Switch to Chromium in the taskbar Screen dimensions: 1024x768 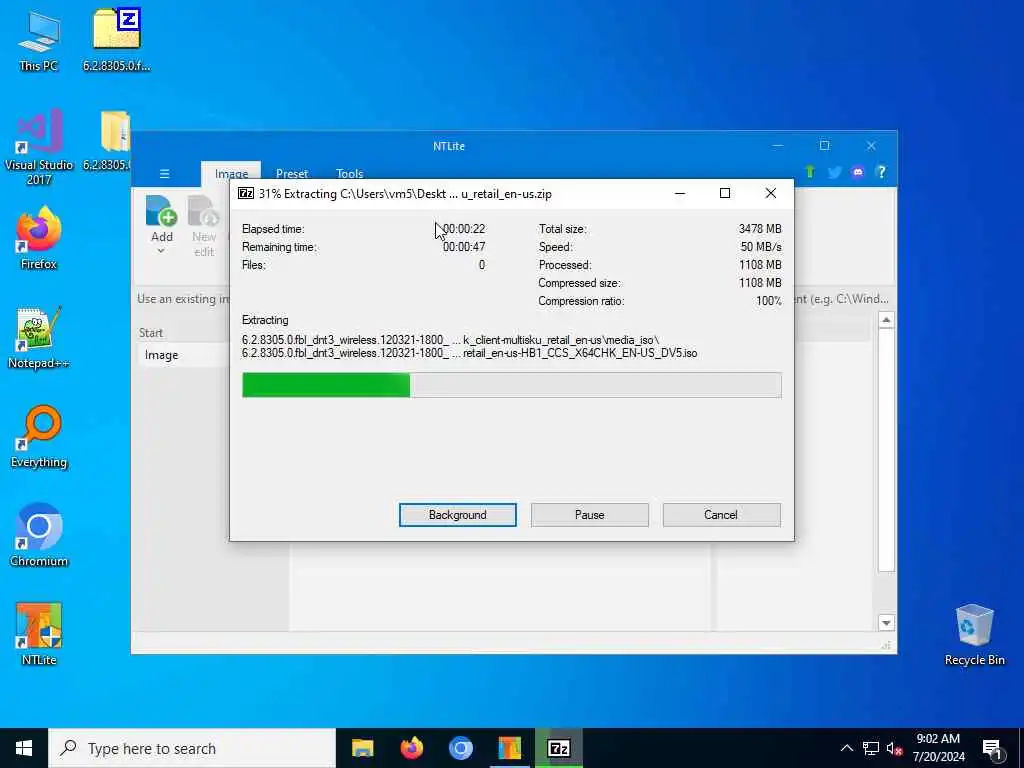coord(460,748)
